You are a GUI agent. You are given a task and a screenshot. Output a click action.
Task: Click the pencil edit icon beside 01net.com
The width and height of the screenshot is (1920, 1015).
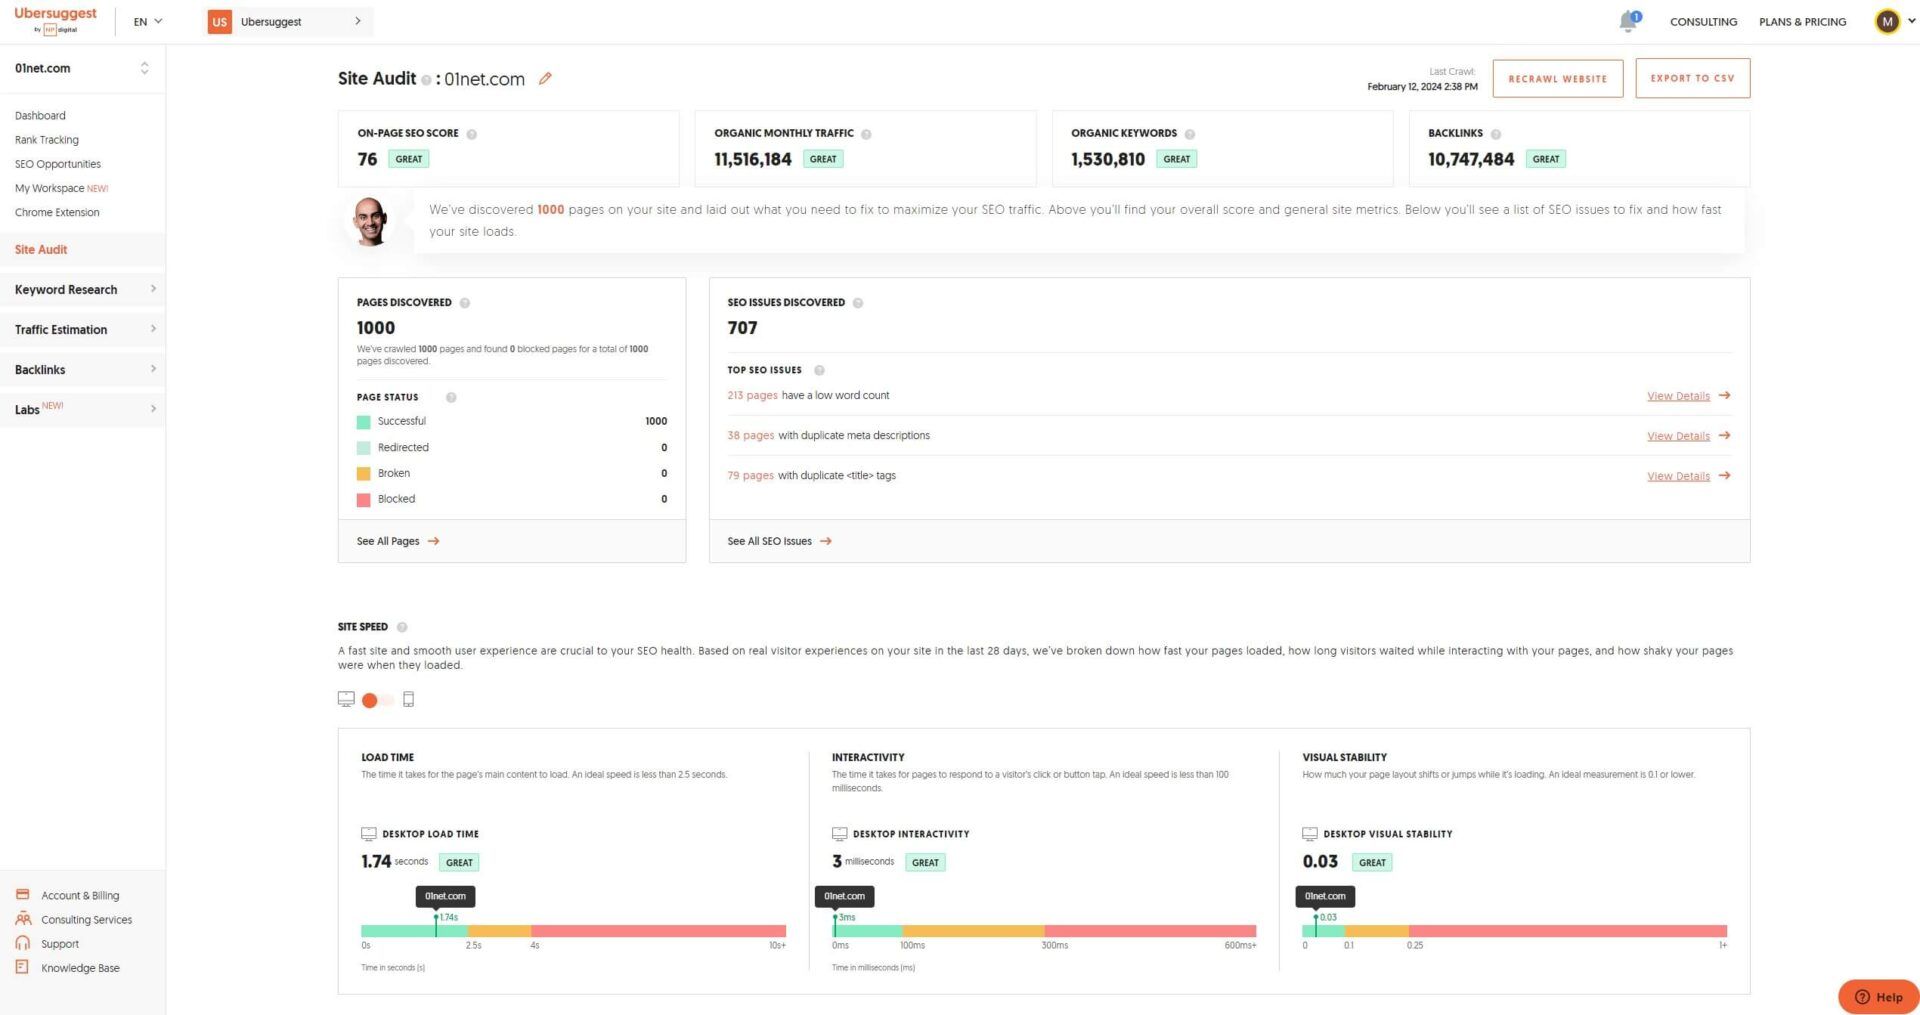[x=545, y=78]
